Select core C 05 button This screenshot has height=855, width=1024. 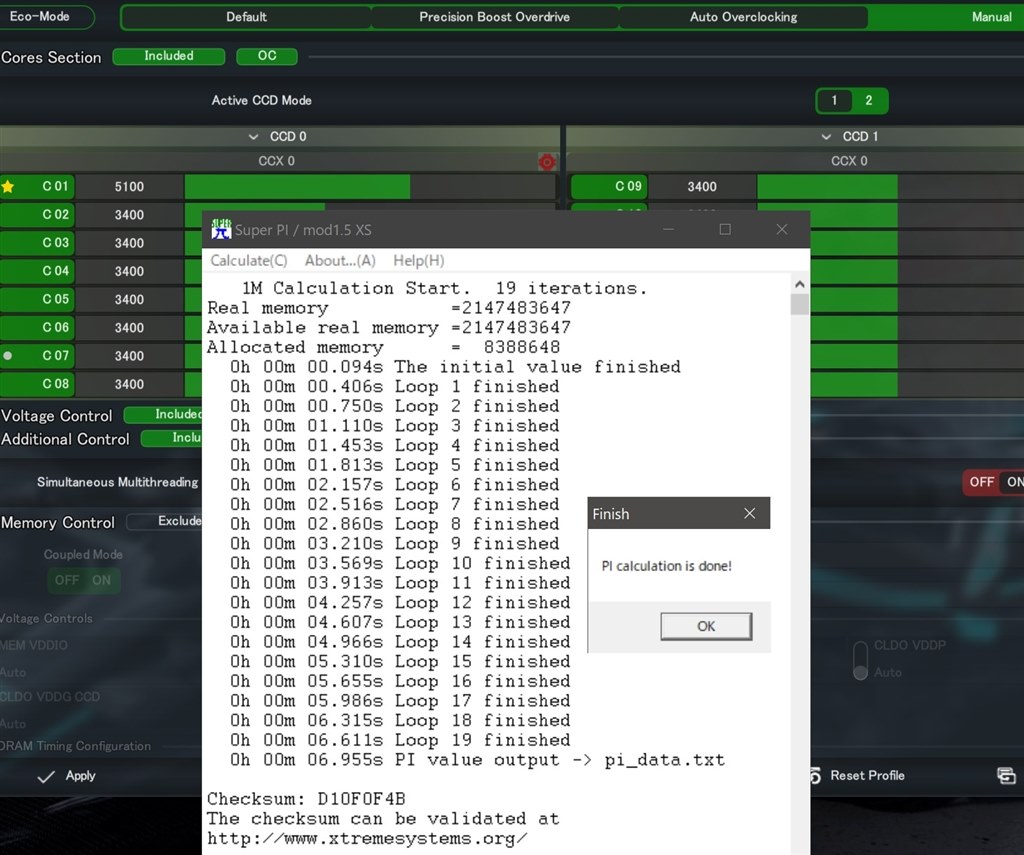coord(37,299)
